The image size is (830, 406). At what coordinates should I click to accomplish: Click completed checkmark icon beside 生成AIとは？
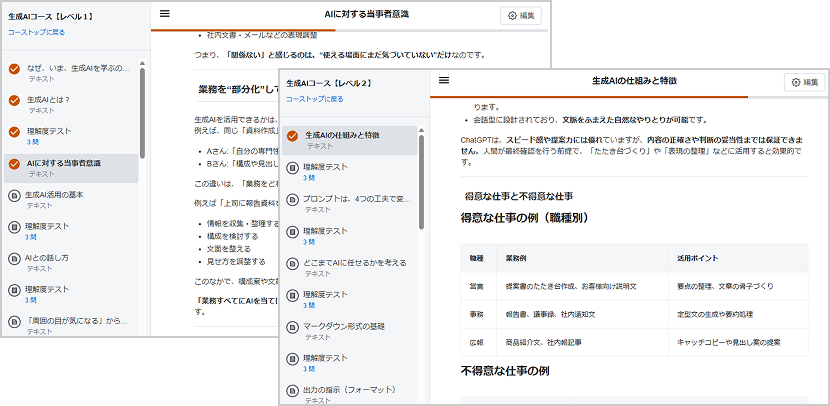pyautogui.click(x=14, y=100)
